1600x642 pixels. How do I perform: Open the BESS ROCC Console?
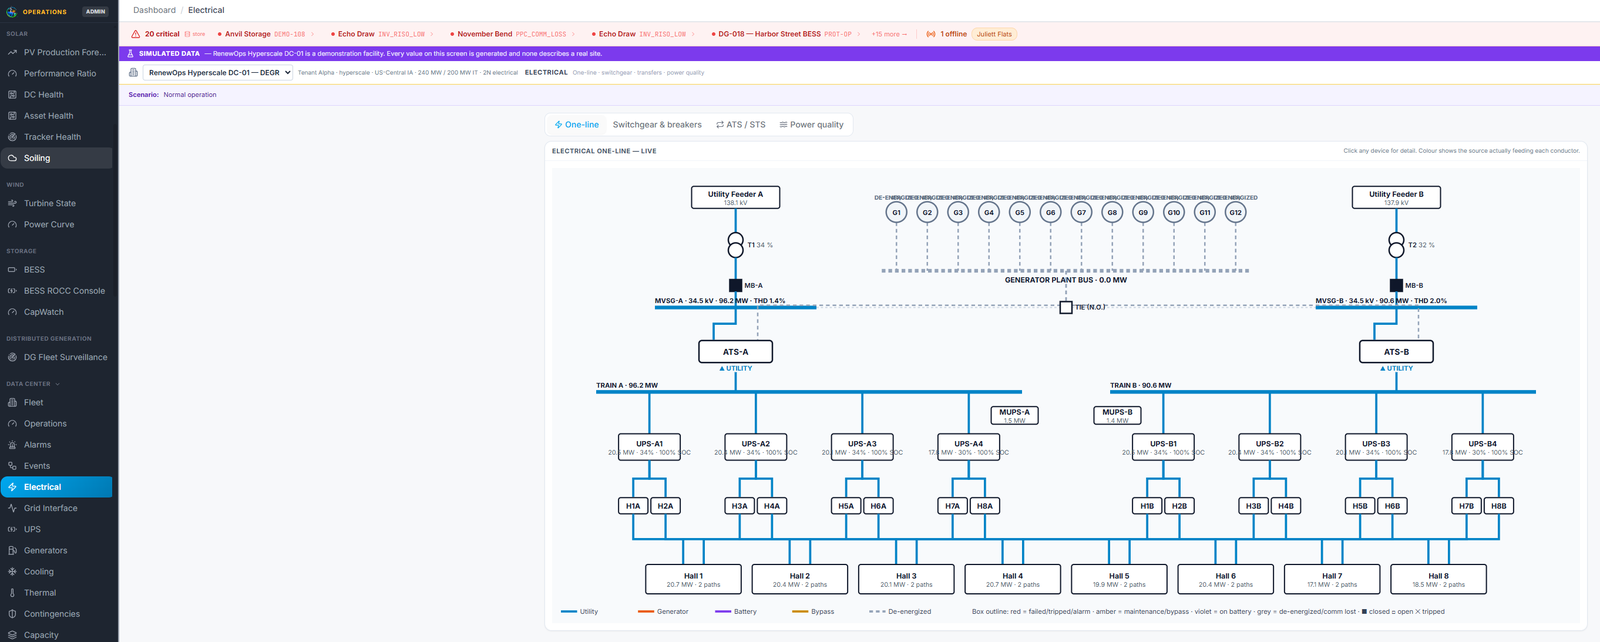click(x=57, y=291)
